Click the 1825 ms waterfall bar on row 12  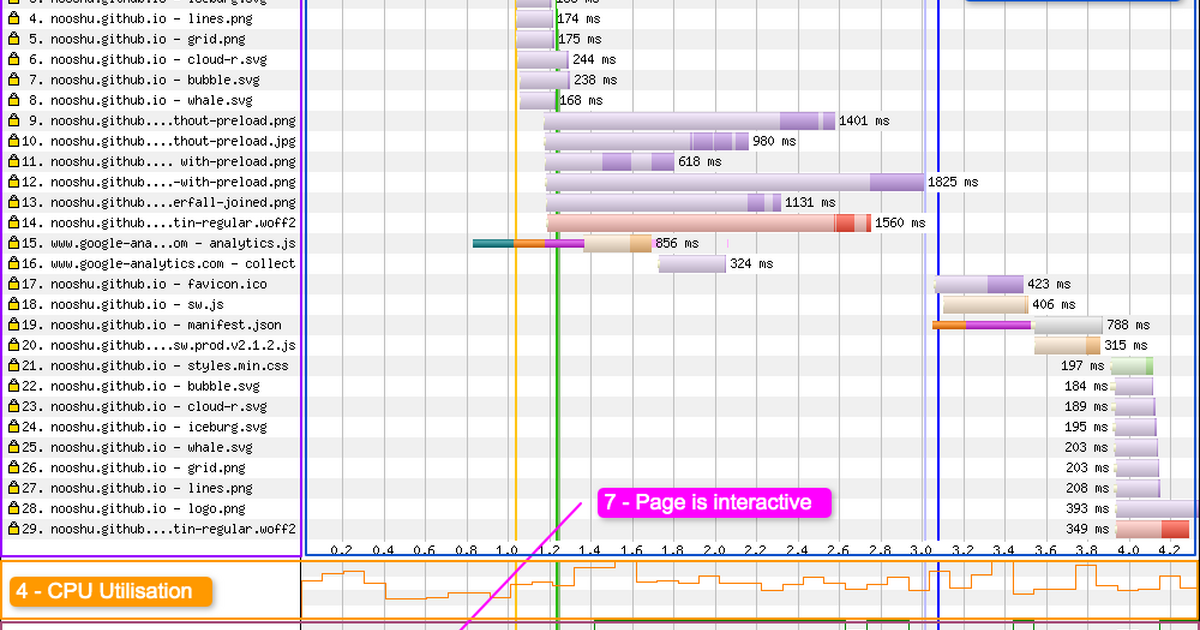click(735, 182)
